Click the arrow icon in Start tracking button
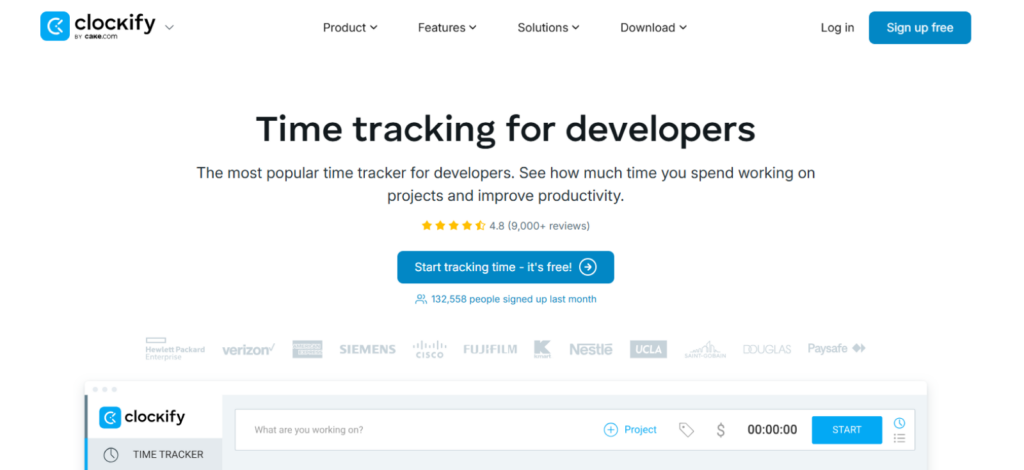Screen dimensions: 1024x470 point(588,267)
